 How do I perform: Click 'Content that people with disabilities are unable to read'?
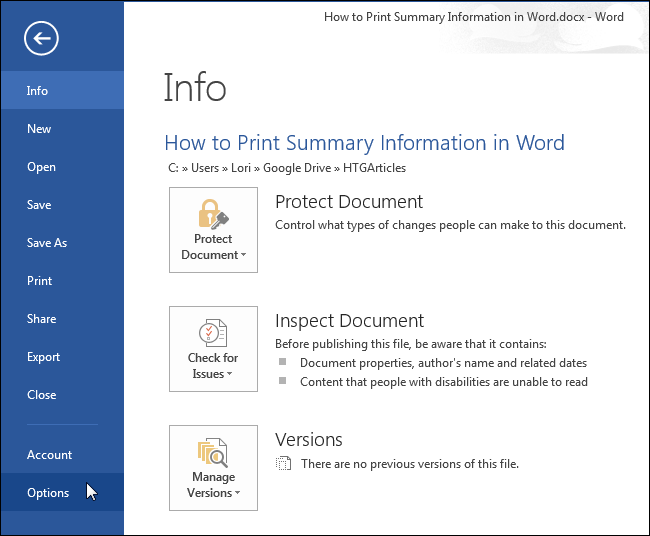click(x=444, y=382)
